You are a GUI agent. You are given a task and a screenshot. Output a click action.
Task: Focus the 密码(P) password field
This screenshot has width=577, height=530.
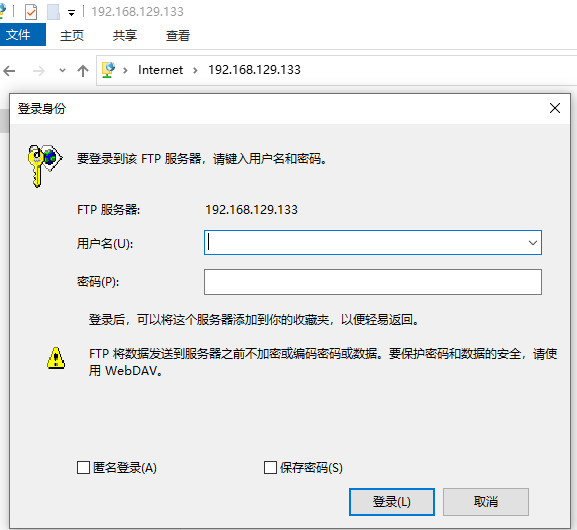[x=373, y=282]
